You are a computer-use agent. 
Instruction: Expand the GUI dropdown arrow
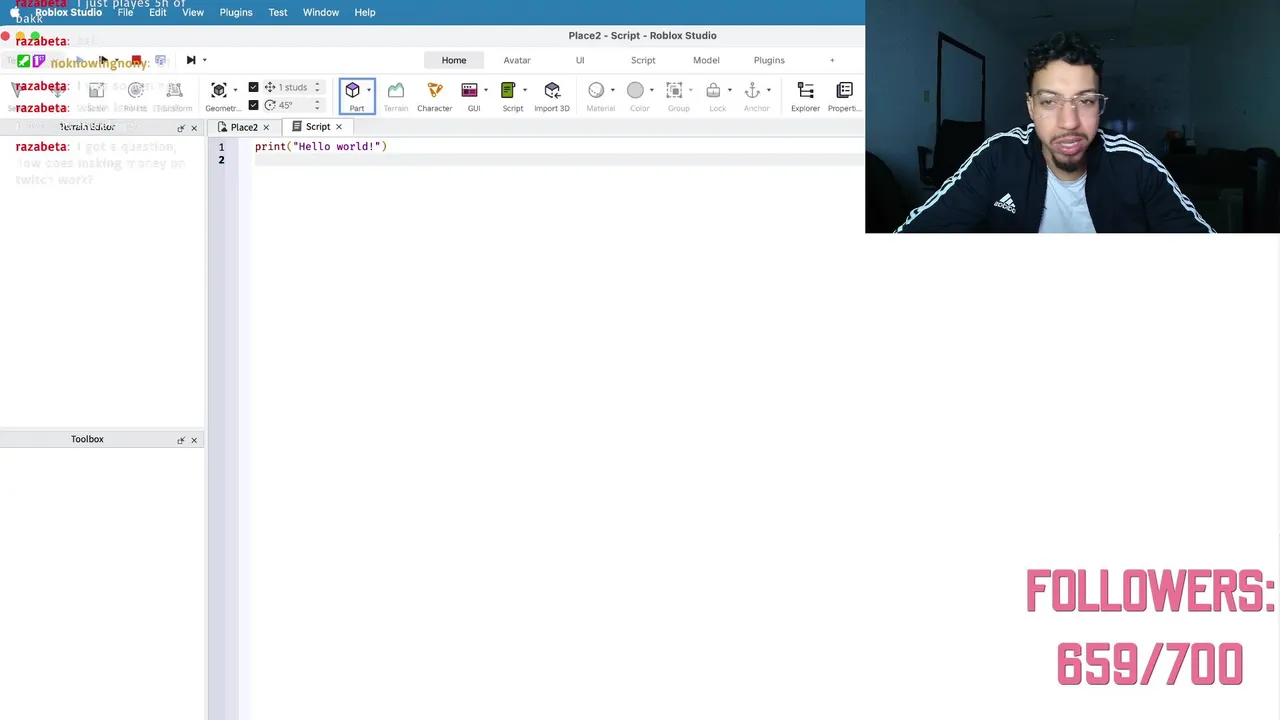[x=486, y=91]
